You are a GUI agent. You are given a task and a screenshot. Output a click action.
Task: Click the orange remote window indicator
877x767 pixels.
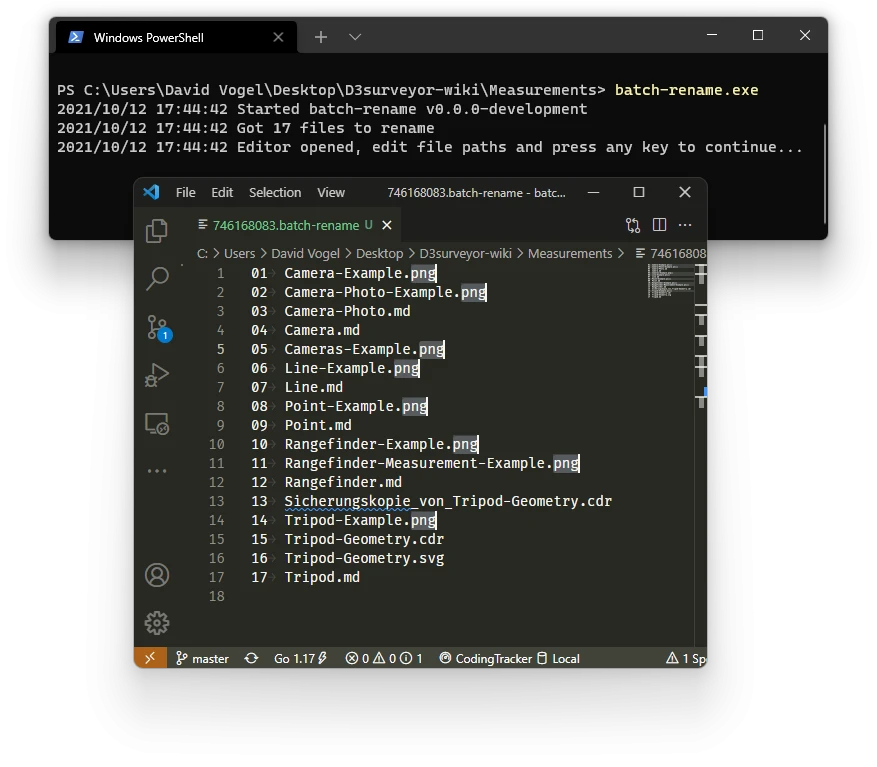coord(150,658)
